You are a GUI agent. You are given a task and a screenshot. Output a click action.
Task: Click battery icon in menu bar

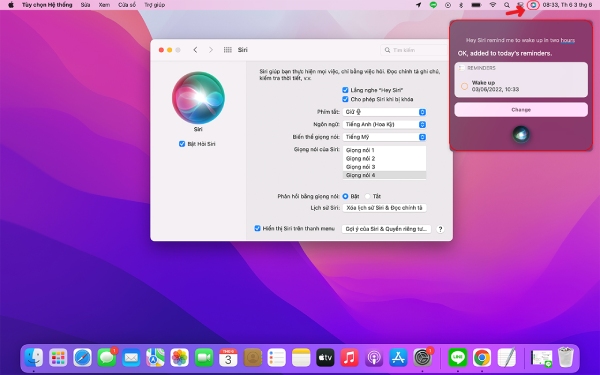click(476, 5)
